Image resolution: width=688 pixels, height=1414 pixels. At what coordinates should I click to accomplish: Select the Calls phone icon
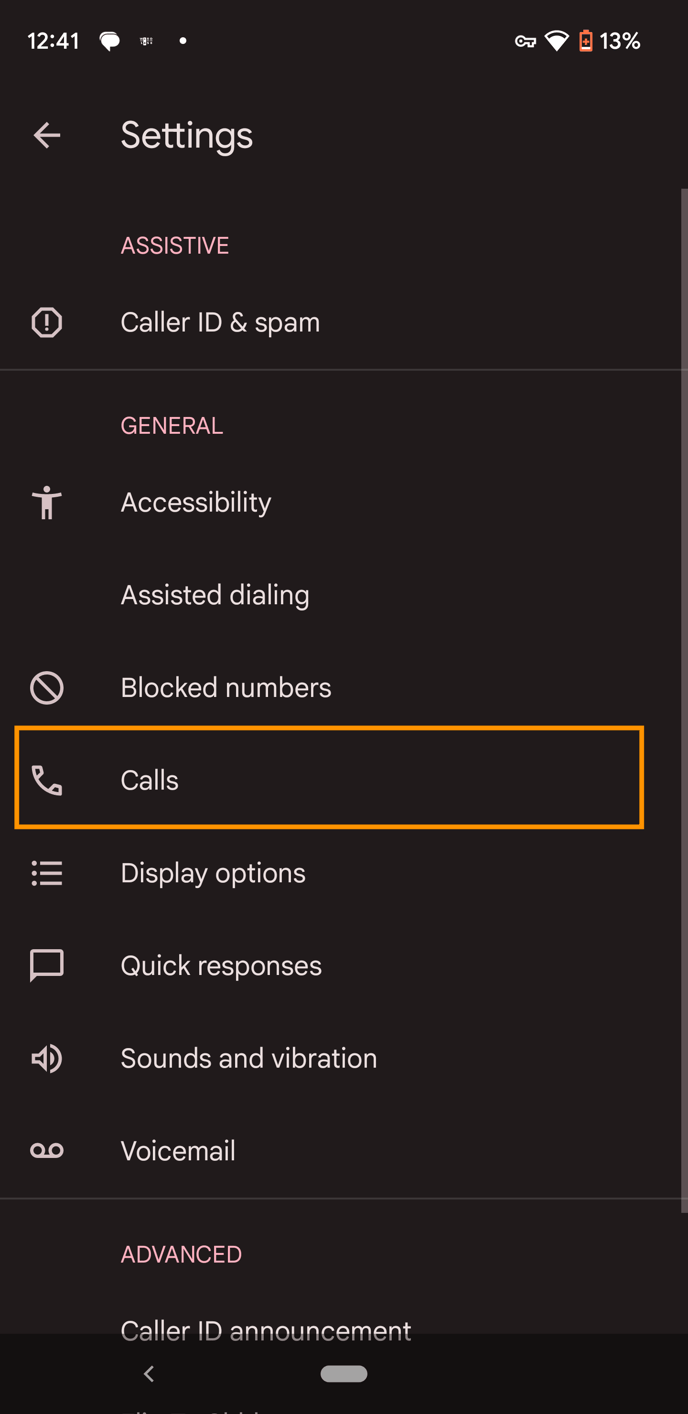[x=46, y=780]
